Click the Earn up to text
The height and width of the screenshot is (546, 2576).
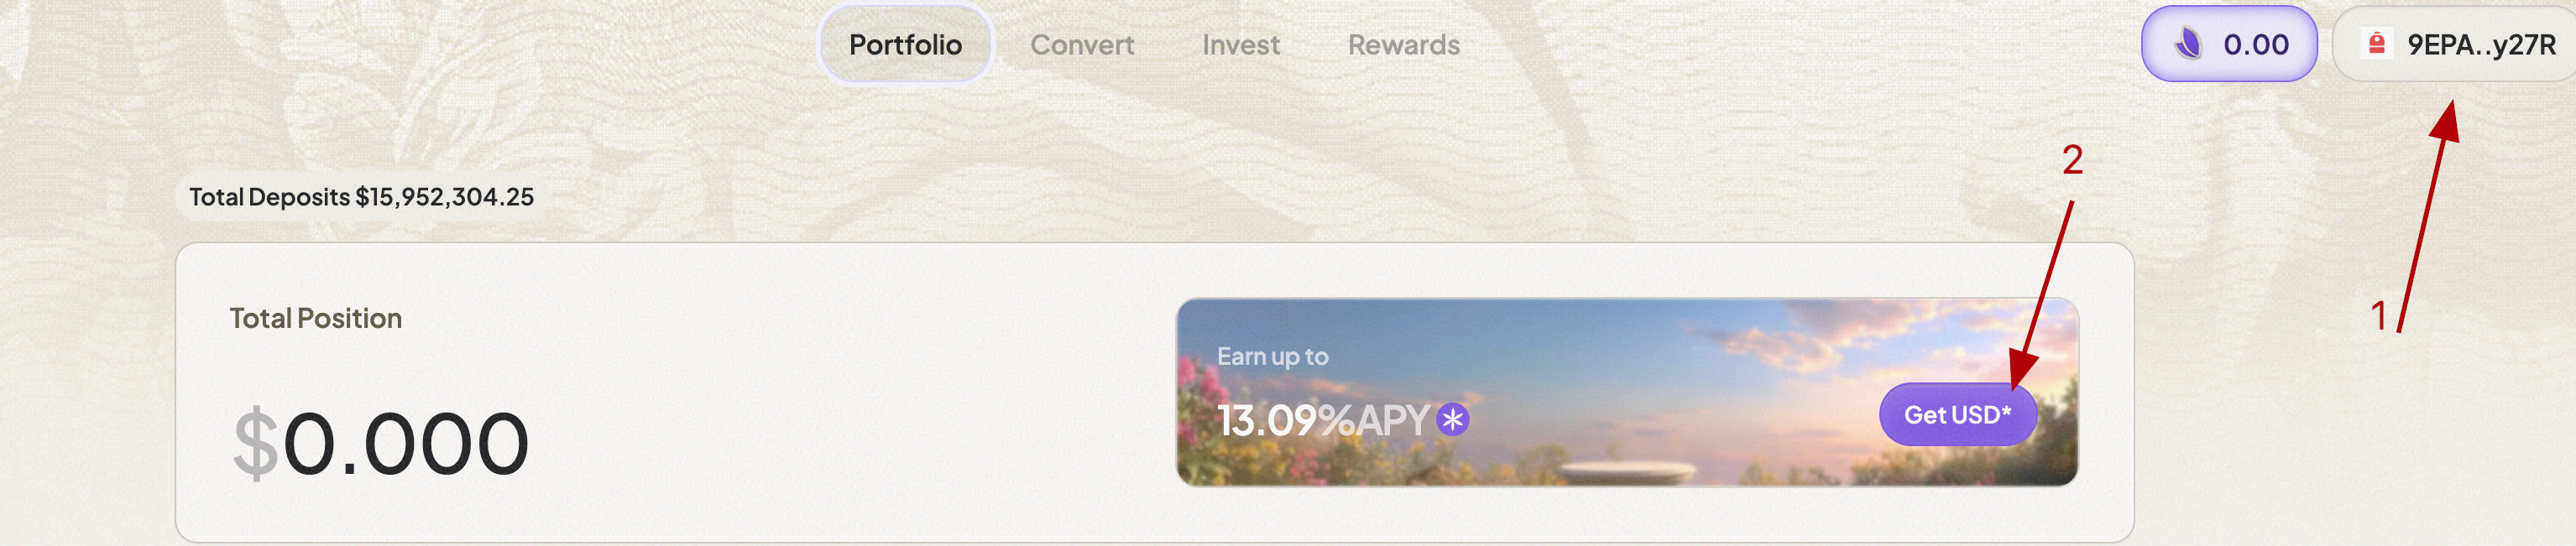(x=1272, y=357)
